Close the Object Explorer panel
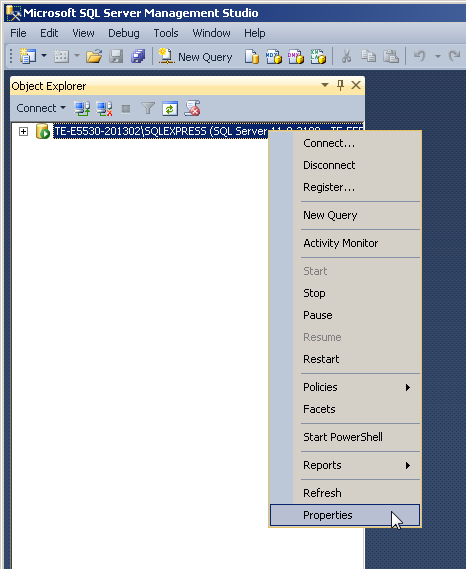466x569 pixels. 356,85
